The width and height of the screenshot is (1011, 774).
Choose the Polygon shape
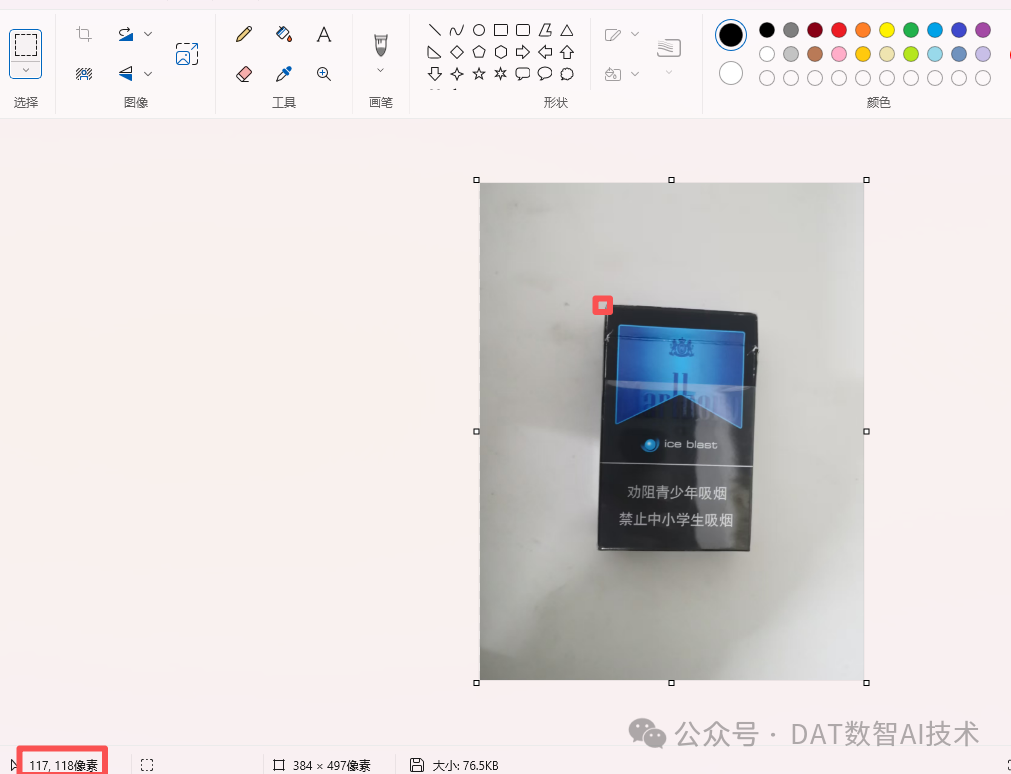click(545, 30)
